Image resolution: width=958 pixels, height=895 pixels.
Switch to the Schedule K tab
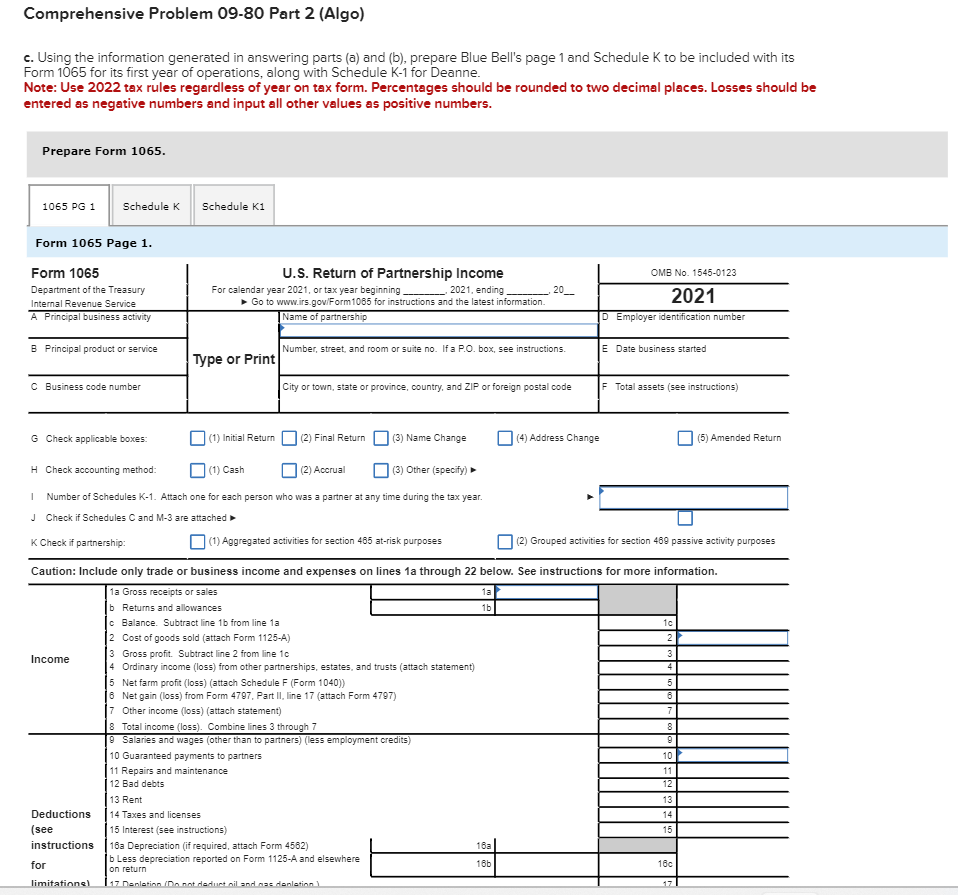(x=151, y=205)
